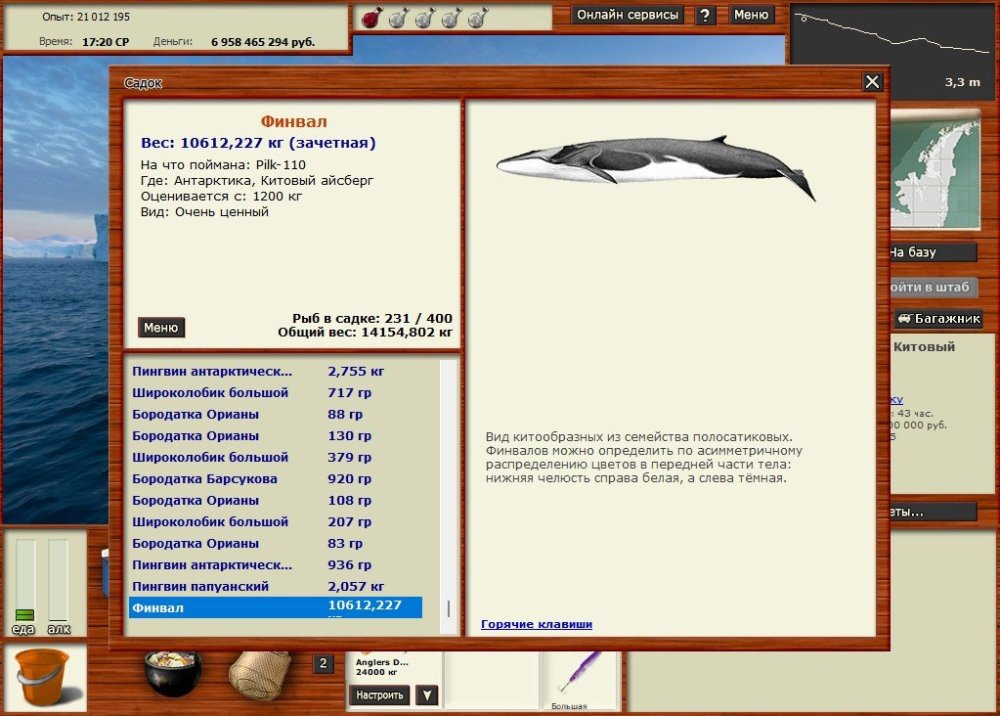Select the Финвал row in the list
This screenshot has width=1000, height=716.
(x=276, y=608)
